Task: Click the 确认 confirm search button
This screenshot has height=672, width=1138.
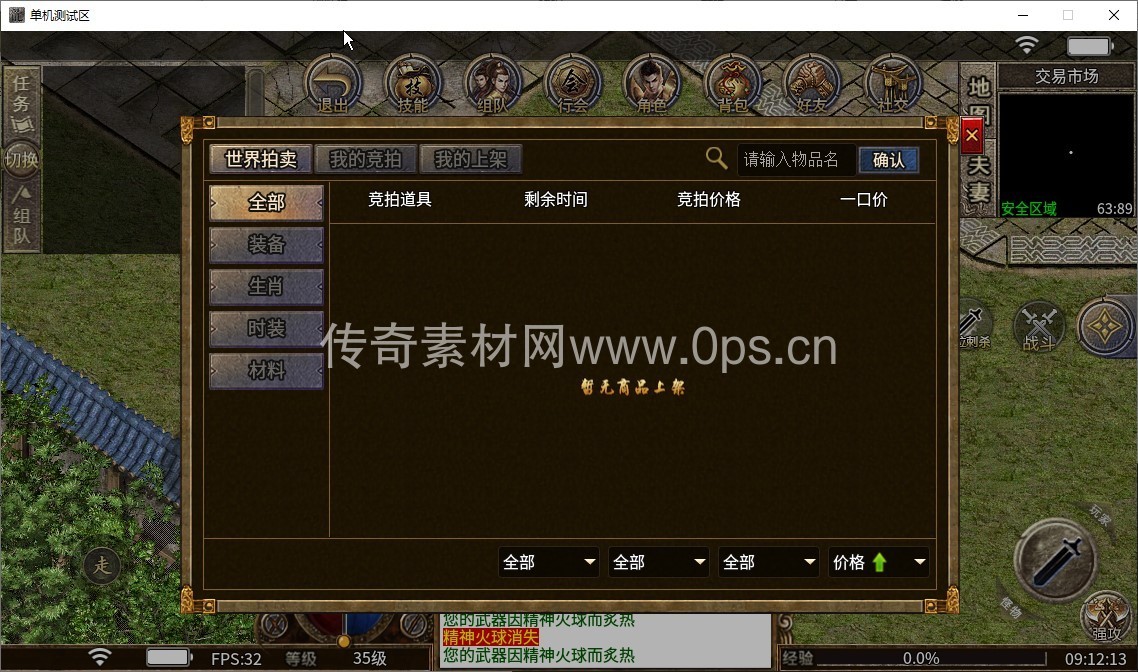Action: 888,160
